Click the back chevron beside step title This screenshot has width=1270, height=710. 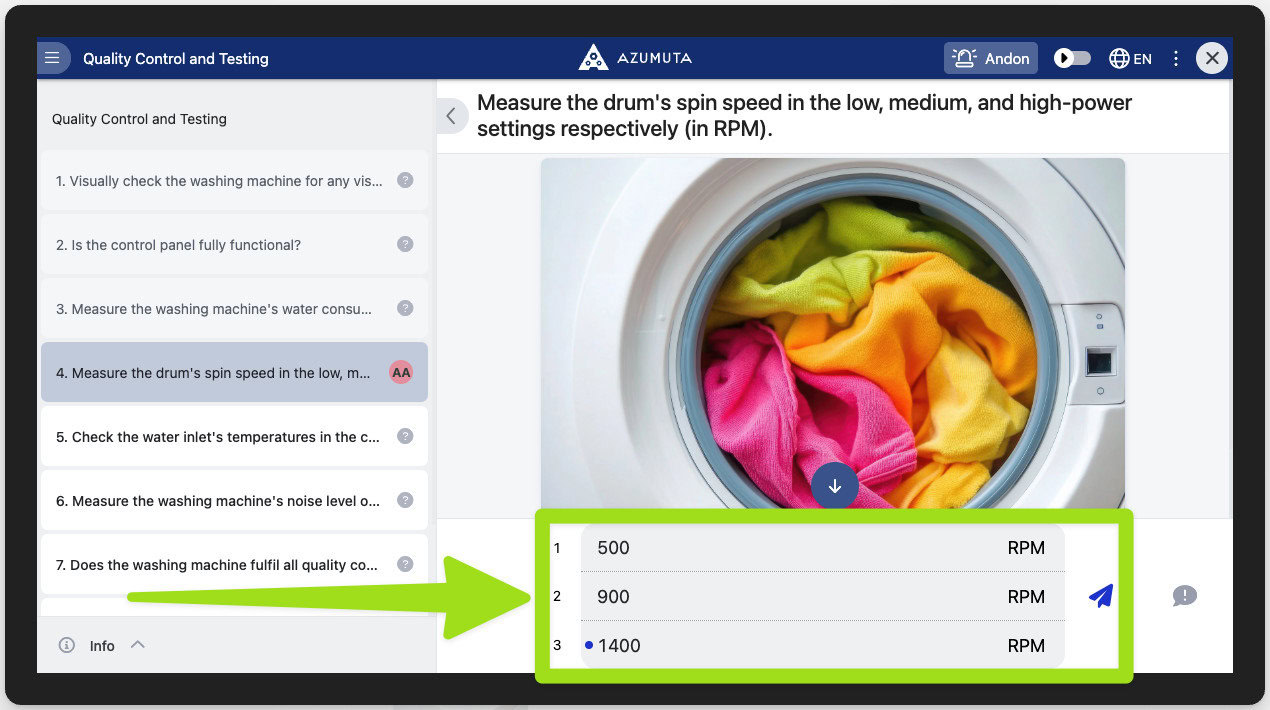pyautogui.click(x=451, y=115)
